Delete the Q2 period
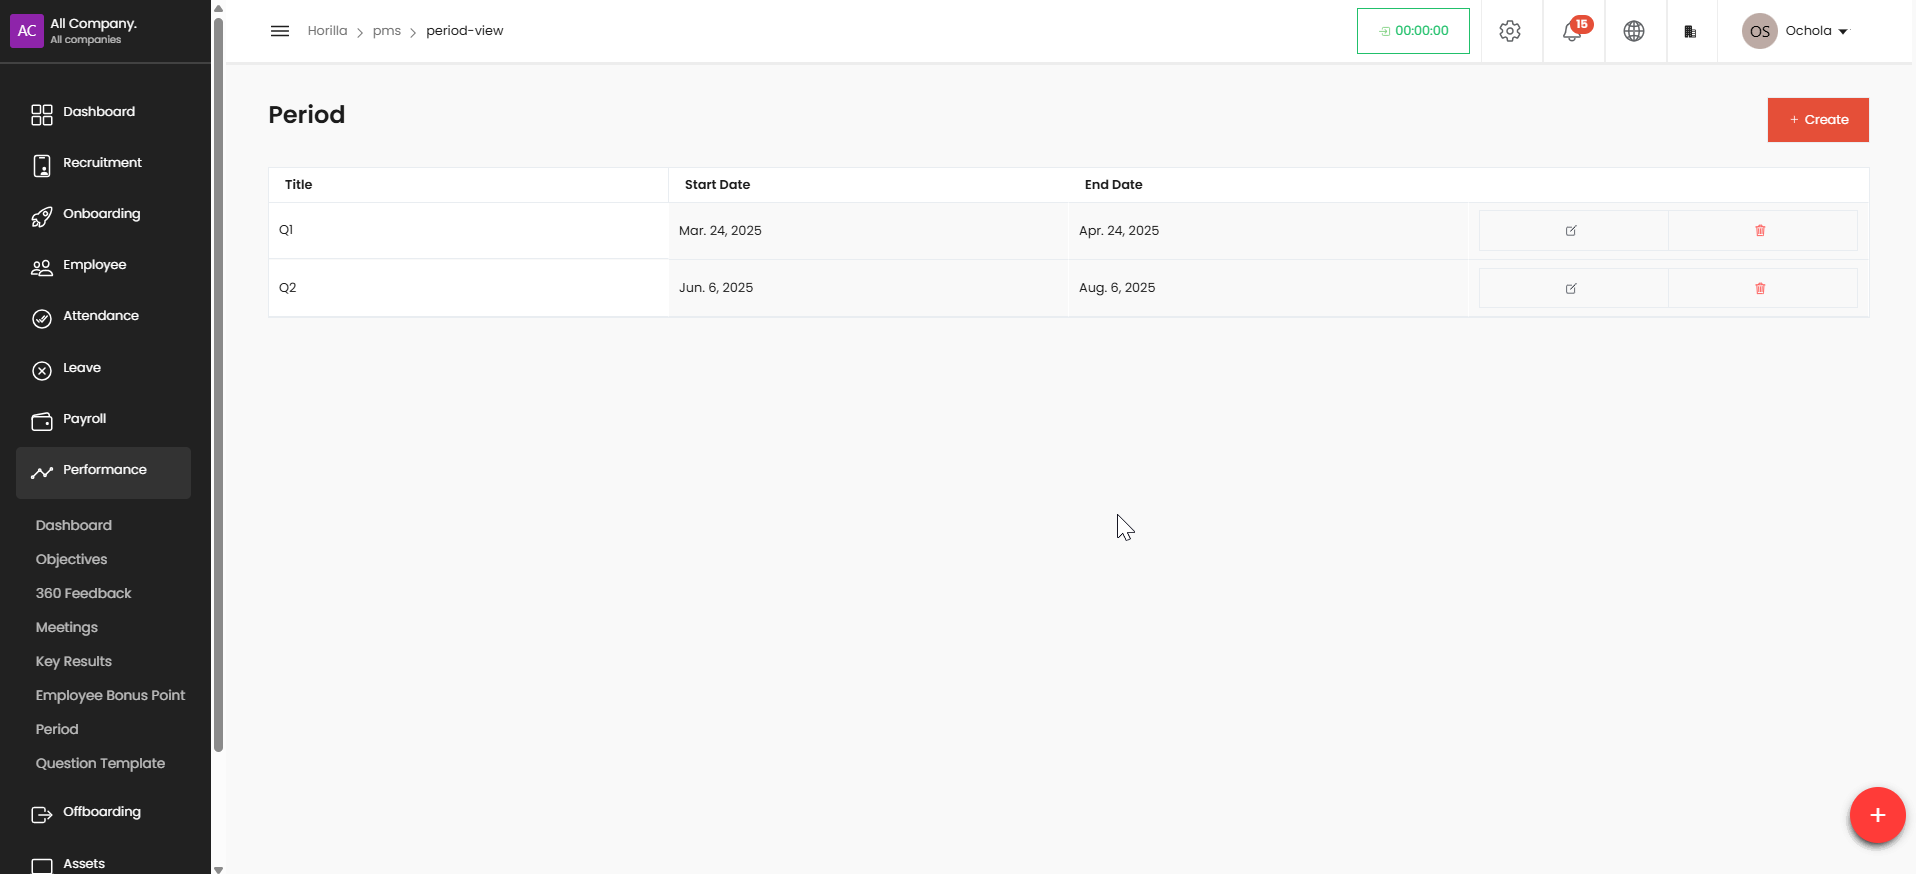The width and height of the screenshot is (1916, 874). [1761, 288]
